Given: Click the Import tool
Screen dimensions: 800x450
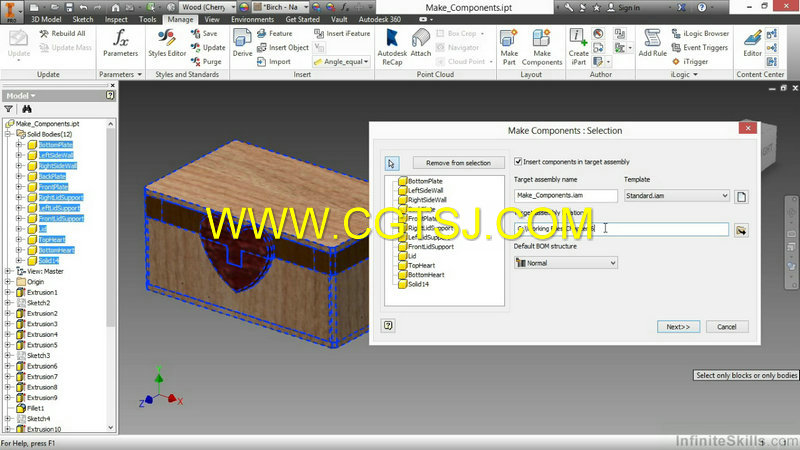Looking at the screenshot, I should [273, 61].
